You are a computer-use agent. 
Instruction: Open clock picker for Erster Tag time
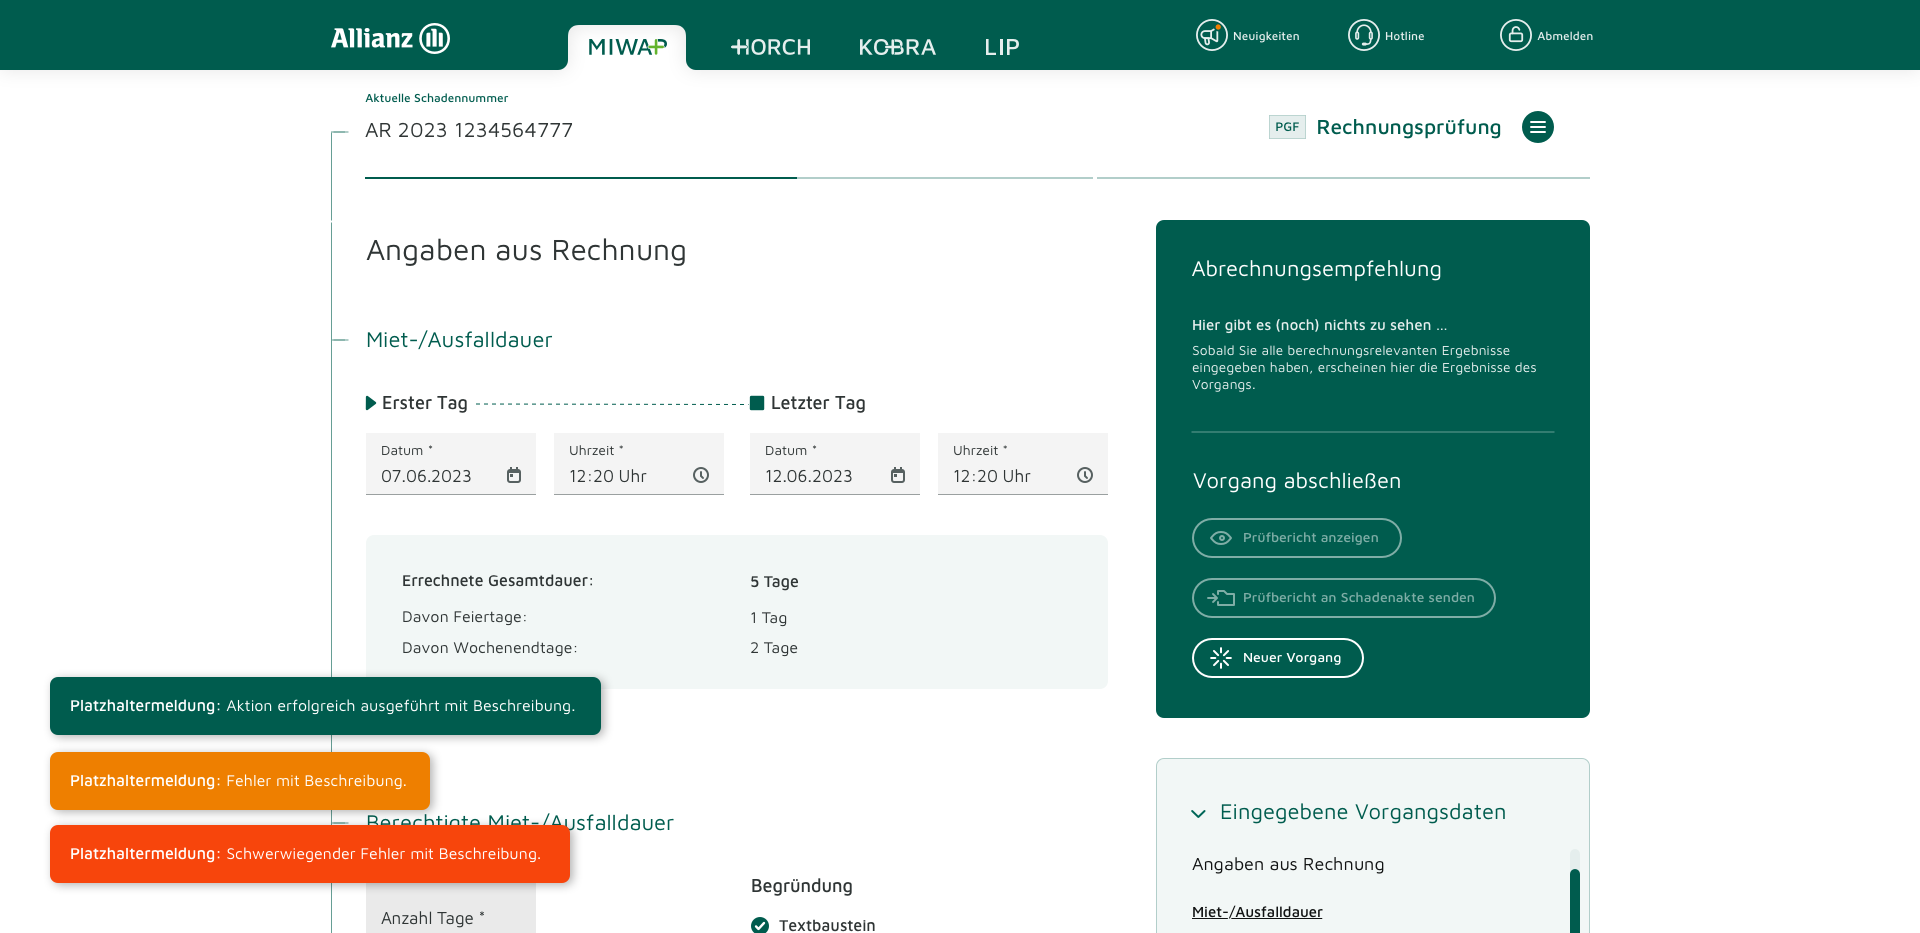coord(701,476)
